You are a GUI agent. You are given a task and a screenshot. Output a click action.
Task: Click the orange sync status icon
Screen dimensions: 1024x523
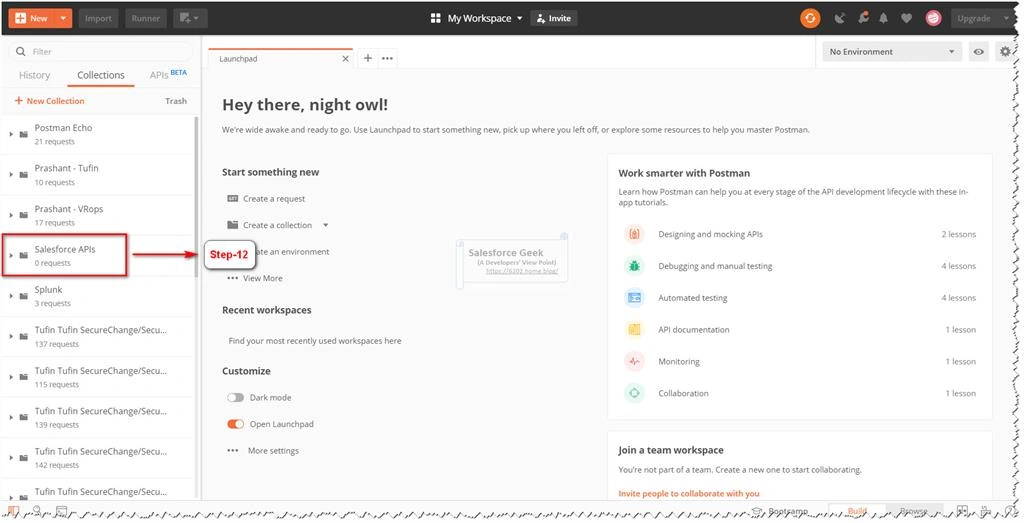tap(810, 18)
